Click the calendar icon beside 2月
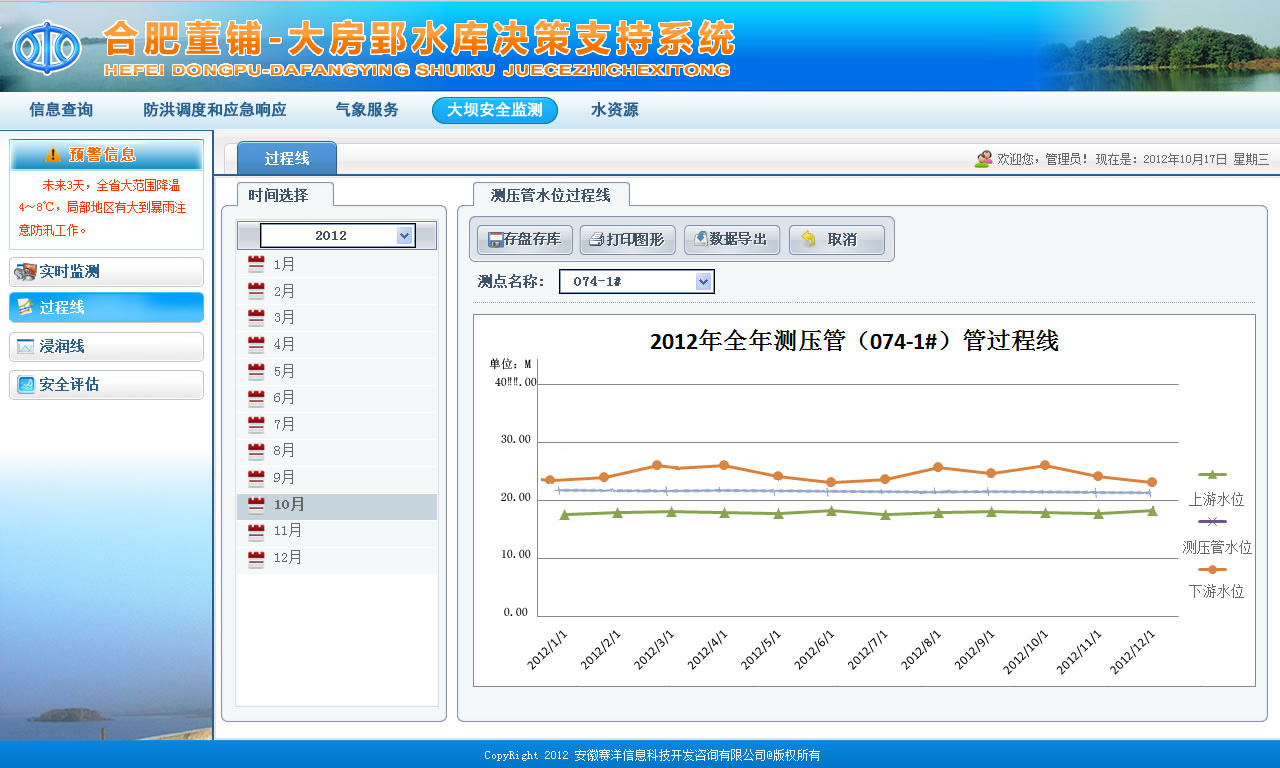 pos(256,291)
